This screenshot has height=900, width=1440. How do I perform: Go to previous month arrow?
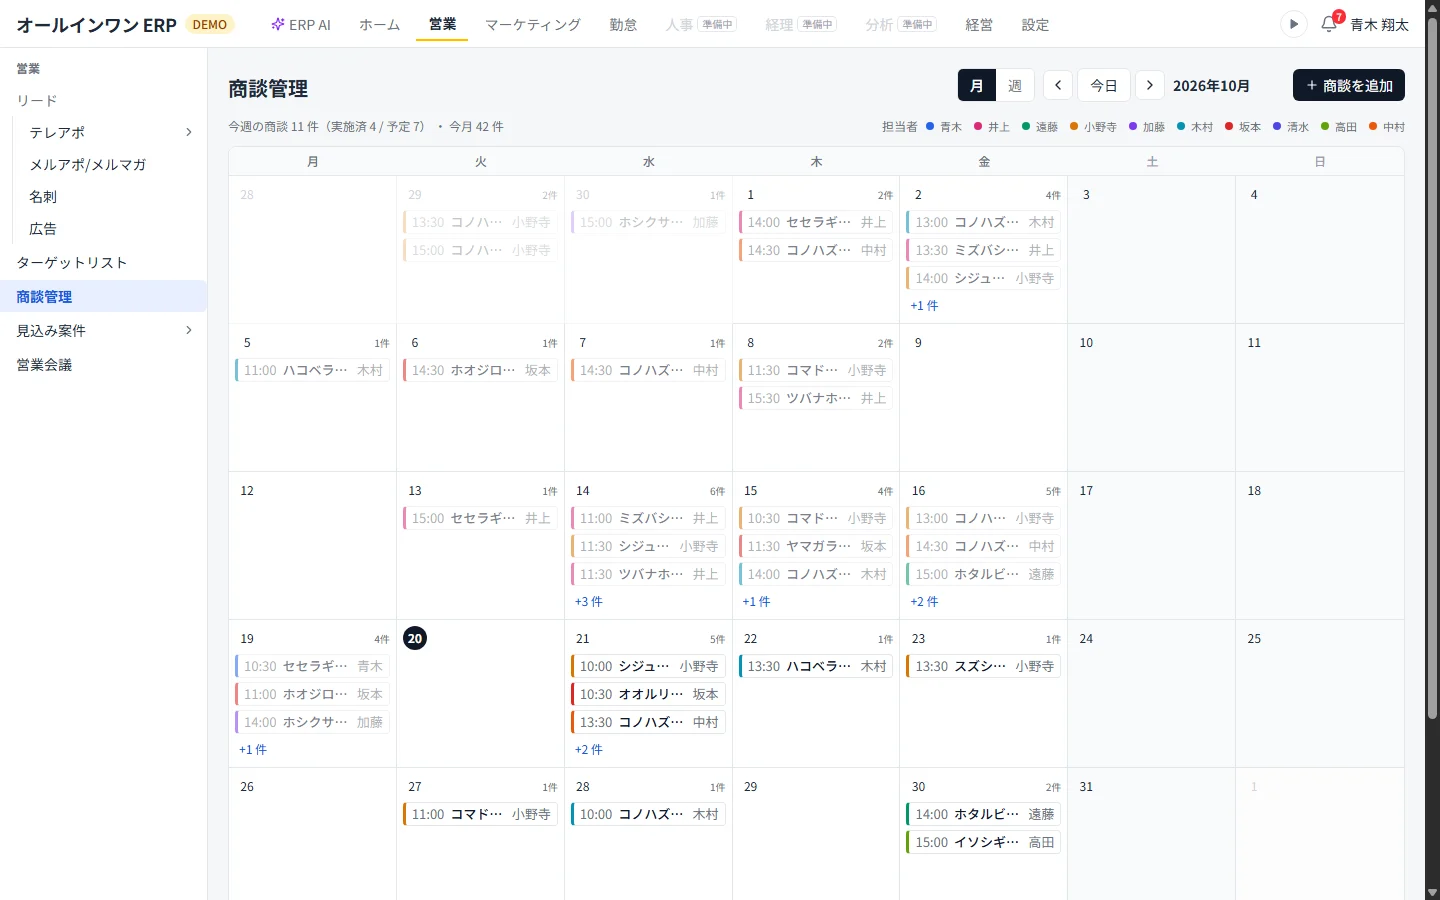click(x=1058, y=85)
